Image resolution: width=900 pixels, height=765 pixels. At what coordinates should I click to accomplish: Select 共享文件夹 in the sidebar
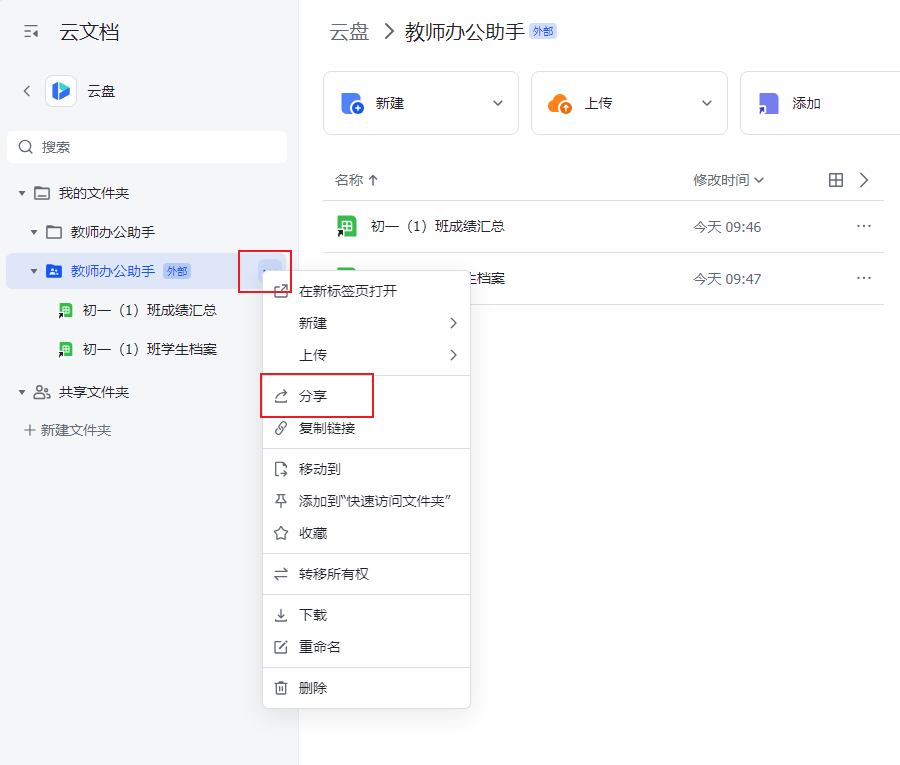point(94,393)
